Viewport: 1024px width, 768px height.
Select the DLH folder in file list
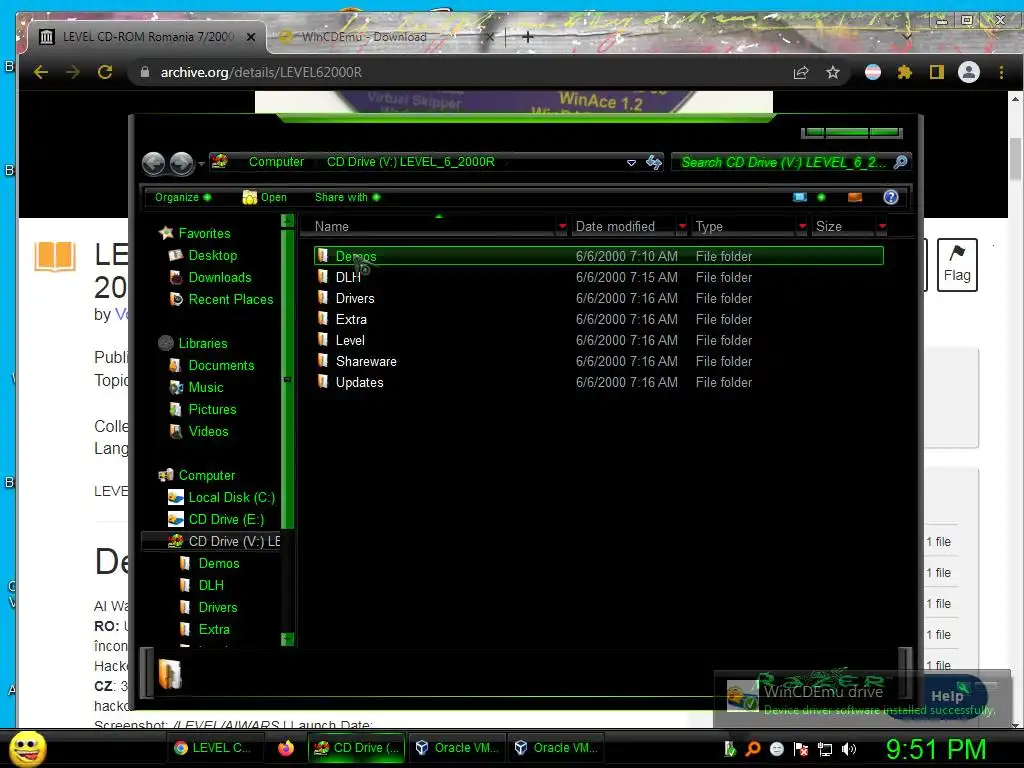(x=598, y=278)
